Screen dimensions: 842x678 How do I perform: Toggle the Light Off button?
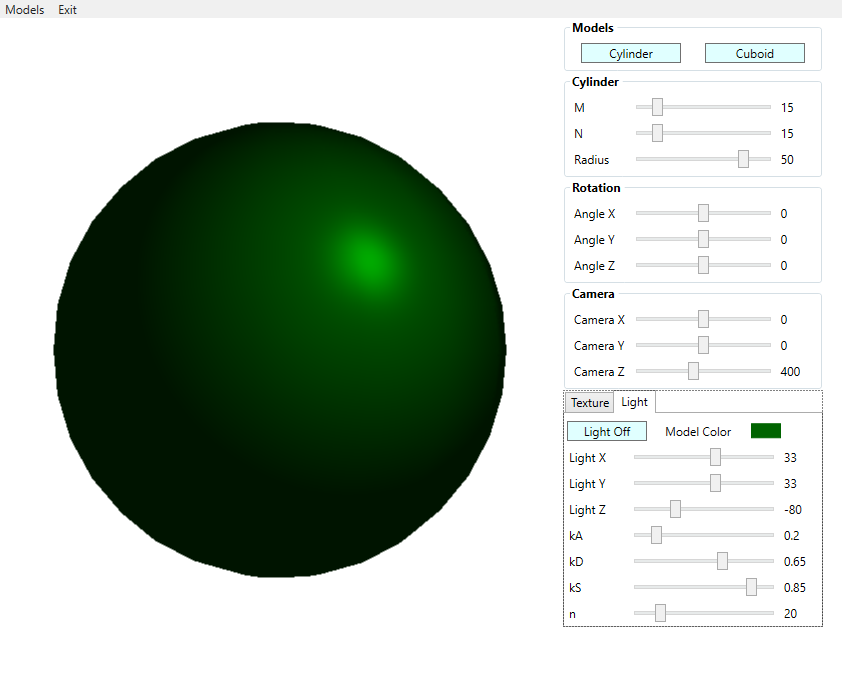click(607, 432)
